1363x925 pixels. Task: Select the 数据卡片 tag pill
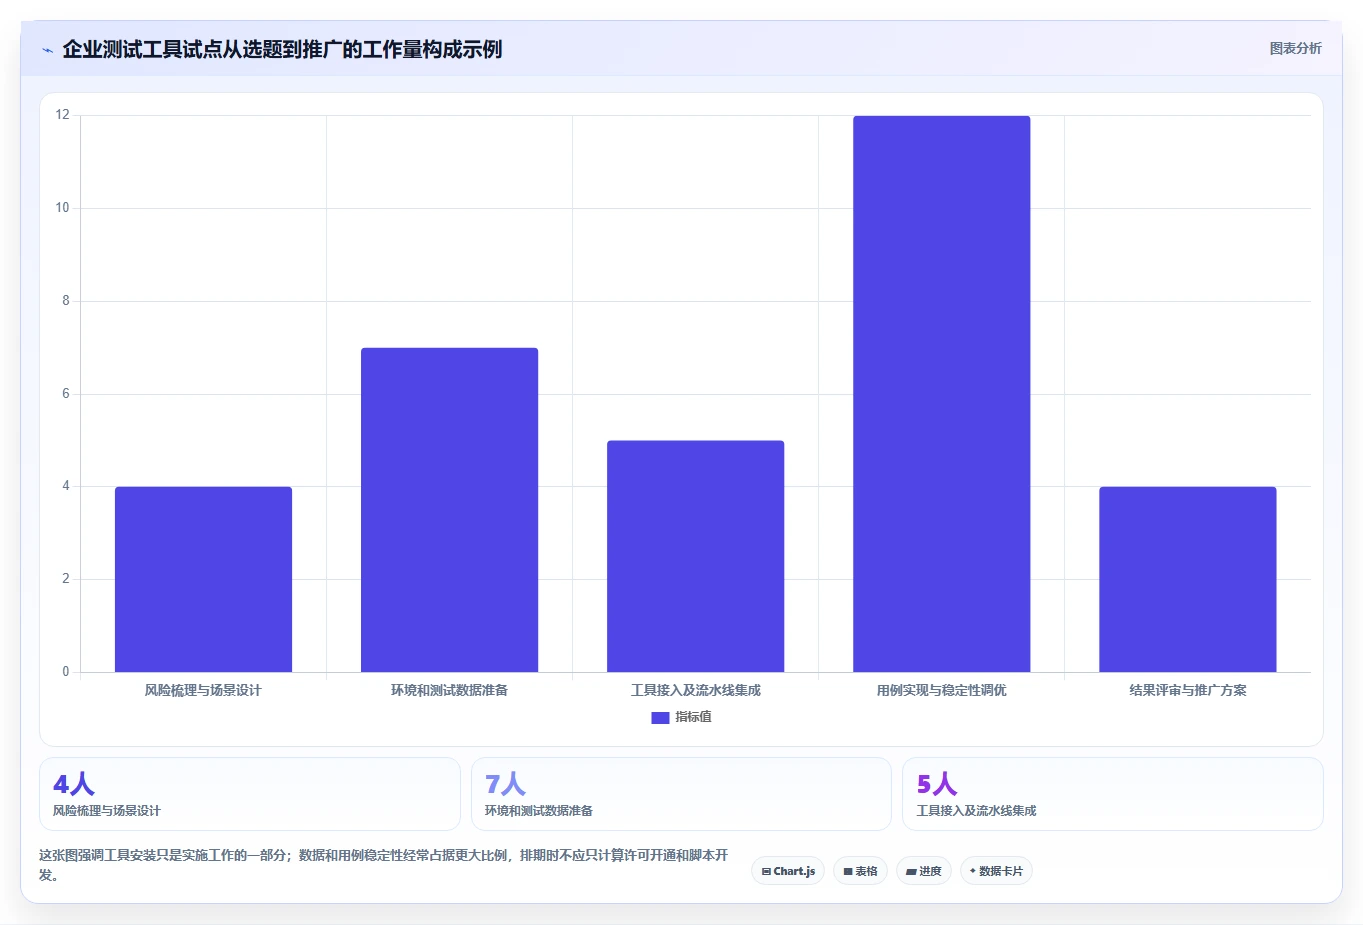pos(996,871)
